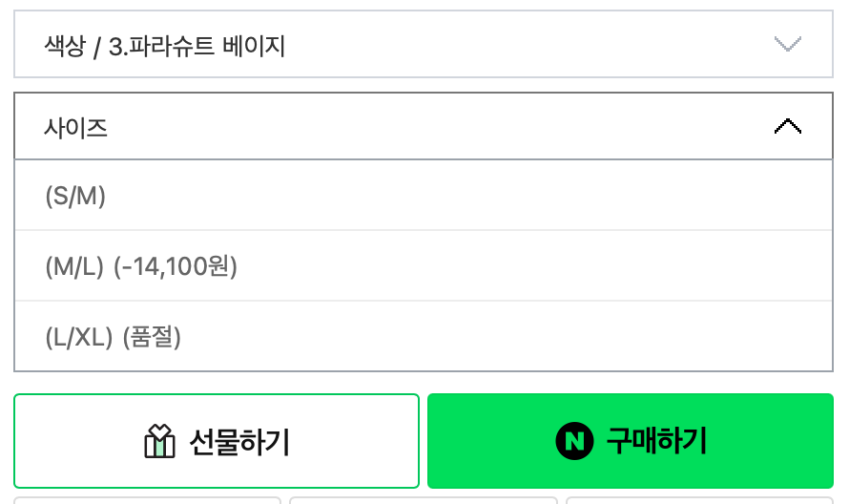This screenshot has width=849, height=504.
Task: Click the partially visible bottom-middle button
Action: pyautogui.click(x=423, y=499)
